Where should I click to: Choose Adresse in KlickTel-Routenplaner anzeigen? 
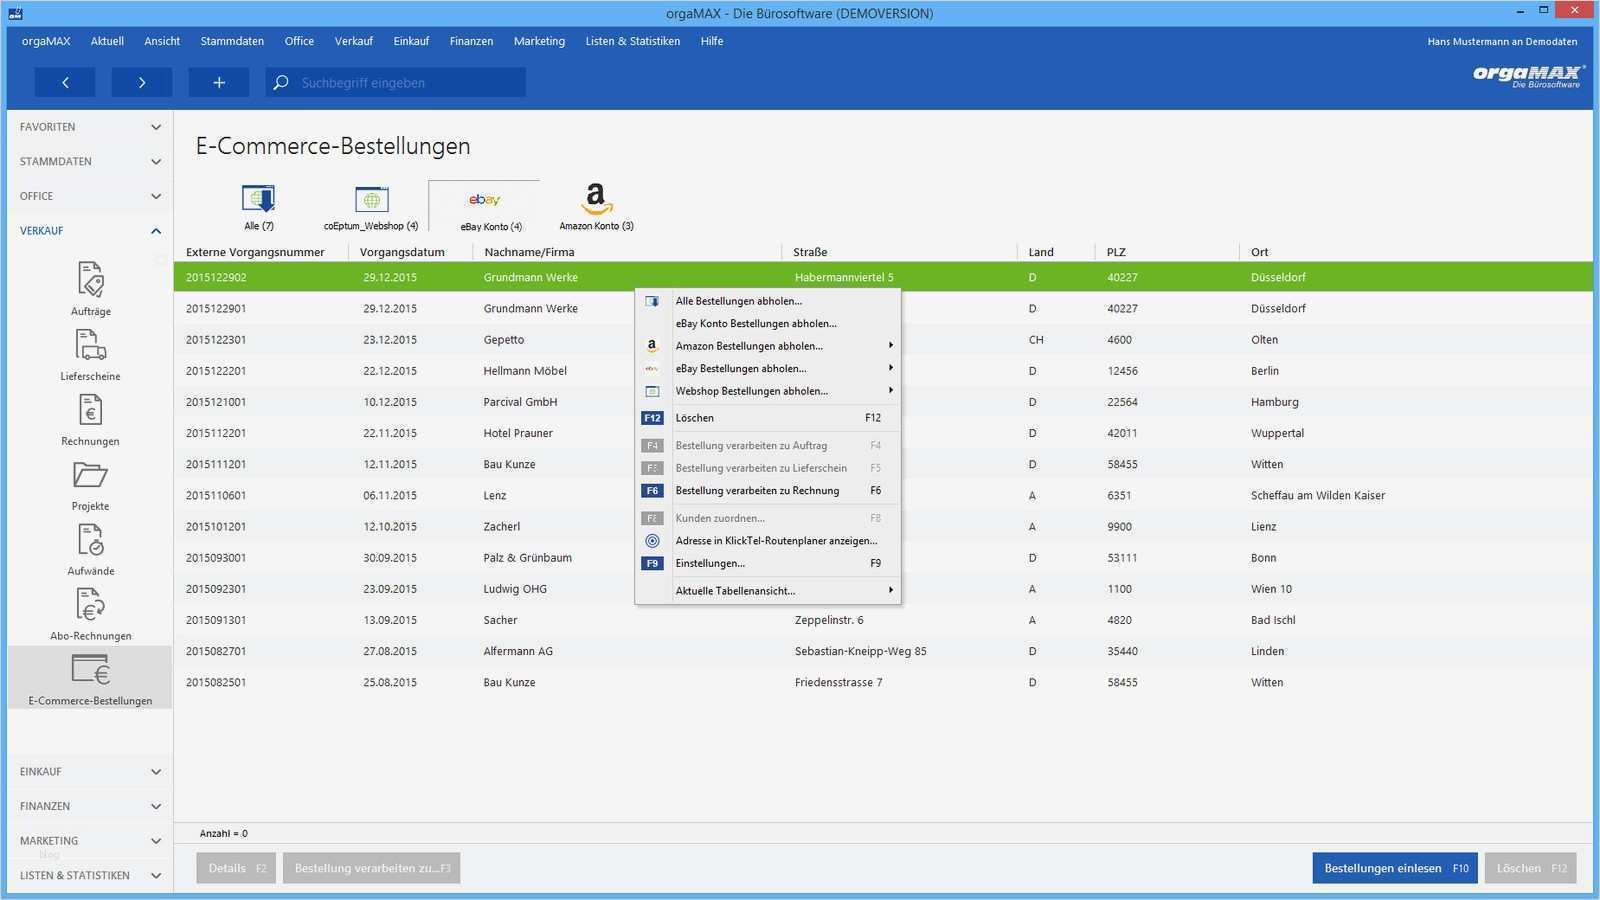(x=768, y=541)
